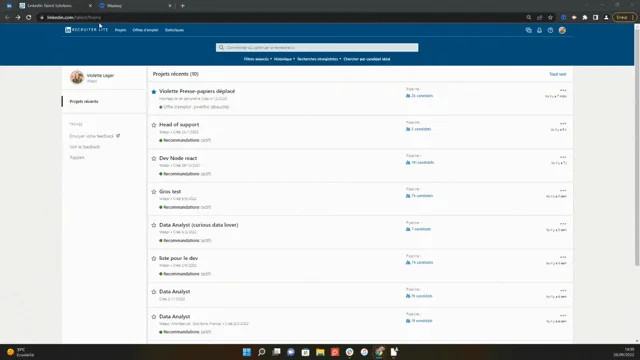Open the more options menu for Head of support
The height and width of the screenshot is (360, 640).
pyautogui.click(x=563, y=124)
